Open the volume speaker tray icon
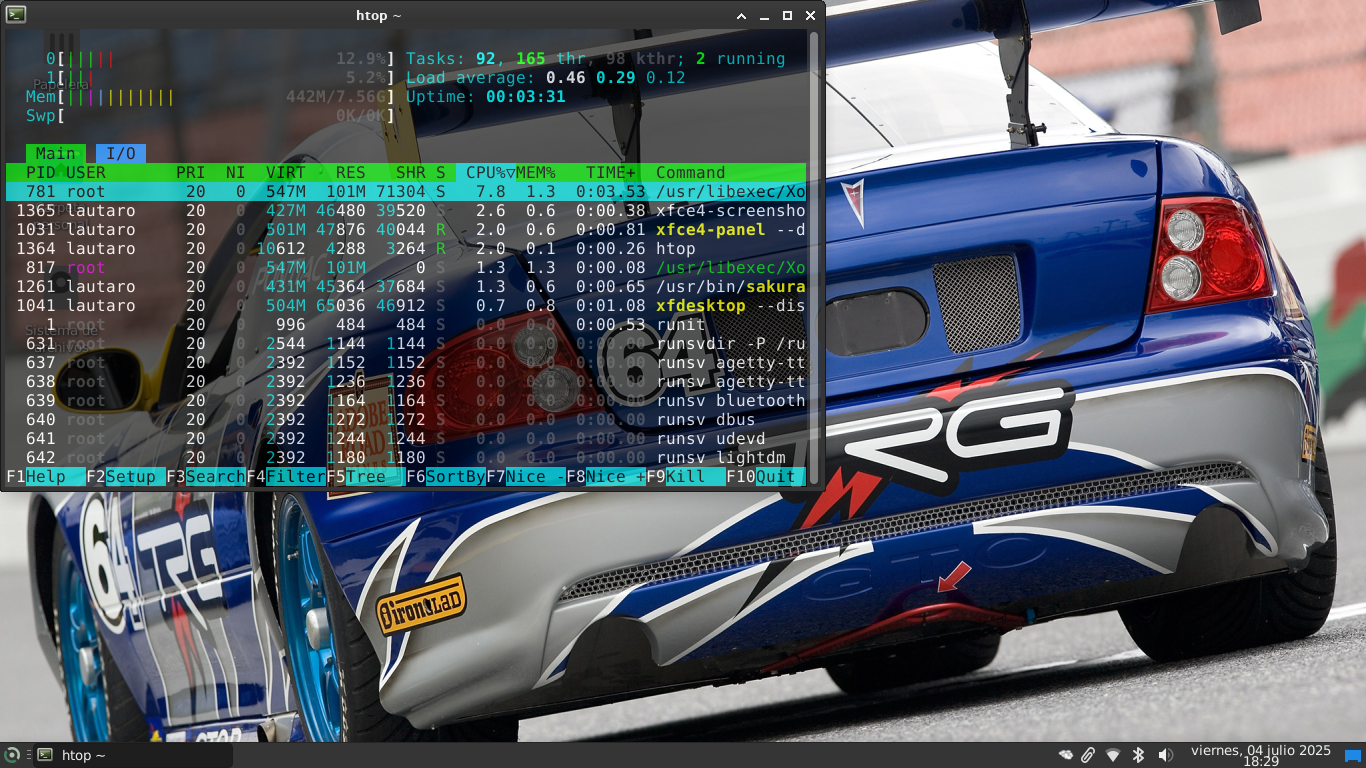Image resolution: width=1366 pixels, height=768 pixels. 1165,755
